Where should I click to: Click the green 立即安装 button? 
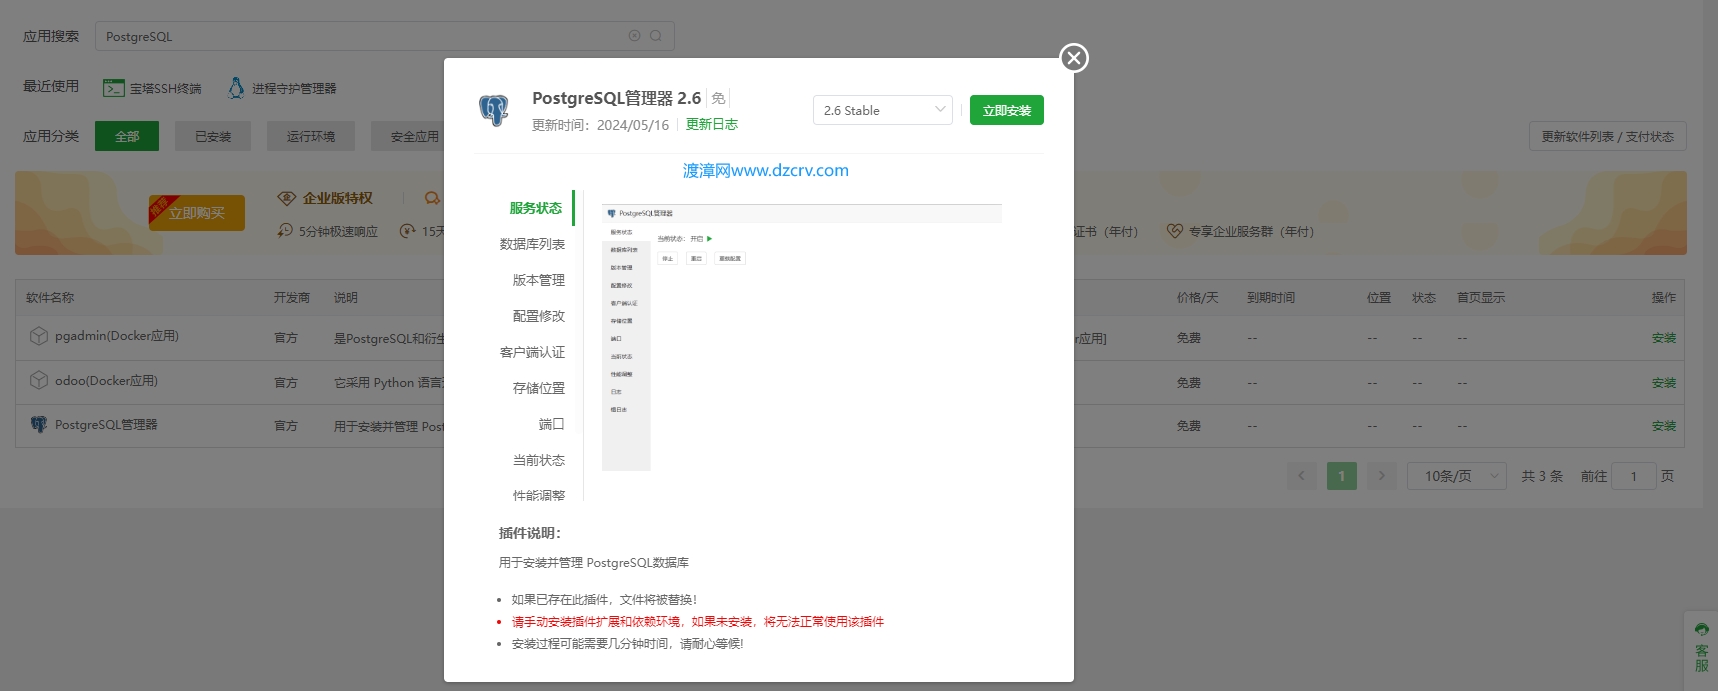pyautogui.click(x=1006, y=110)
